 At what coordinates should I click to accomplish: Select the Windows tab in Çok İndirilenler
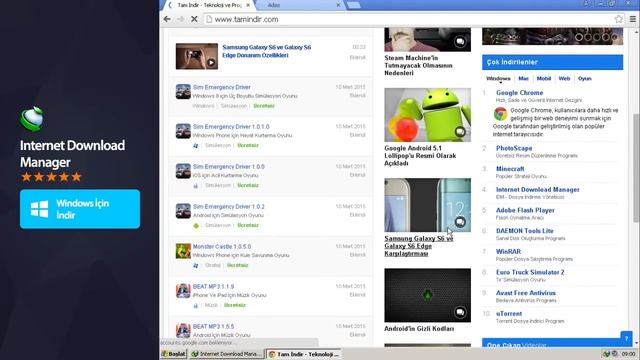[498, 78]
